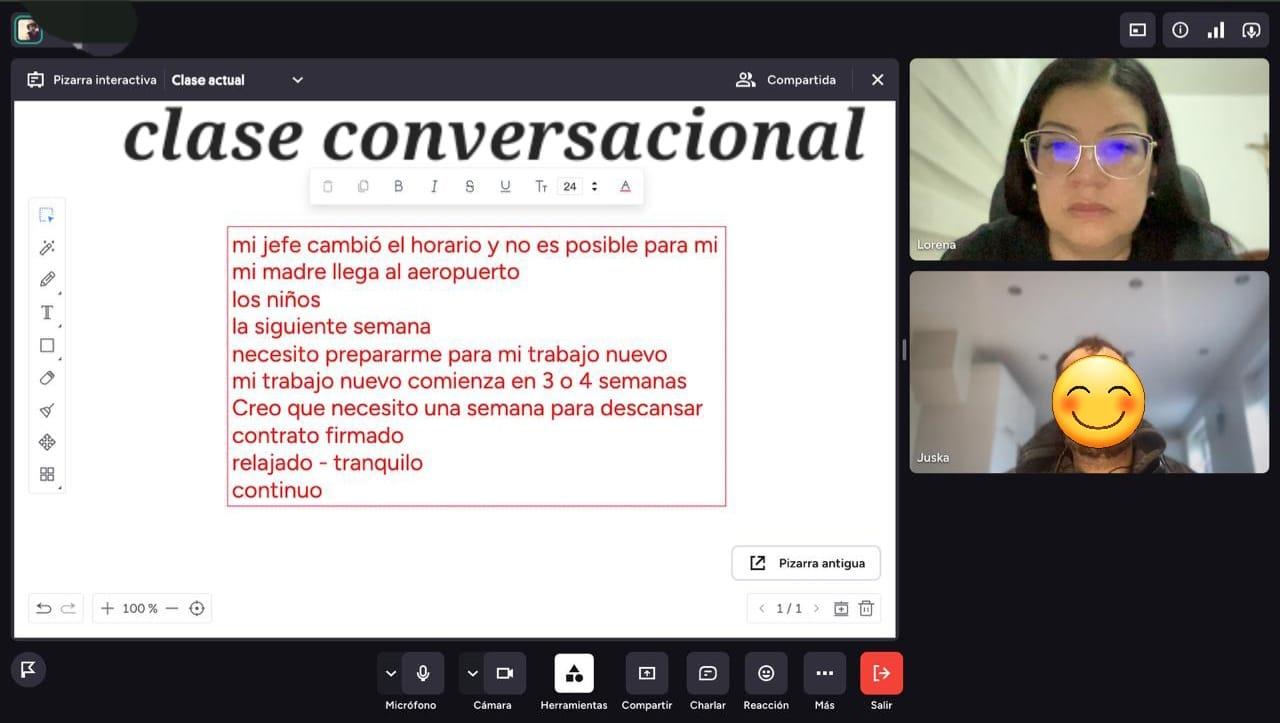1280x723 pixels.
Task: Toggle the Cámara video button
Action: coord(504,673)
